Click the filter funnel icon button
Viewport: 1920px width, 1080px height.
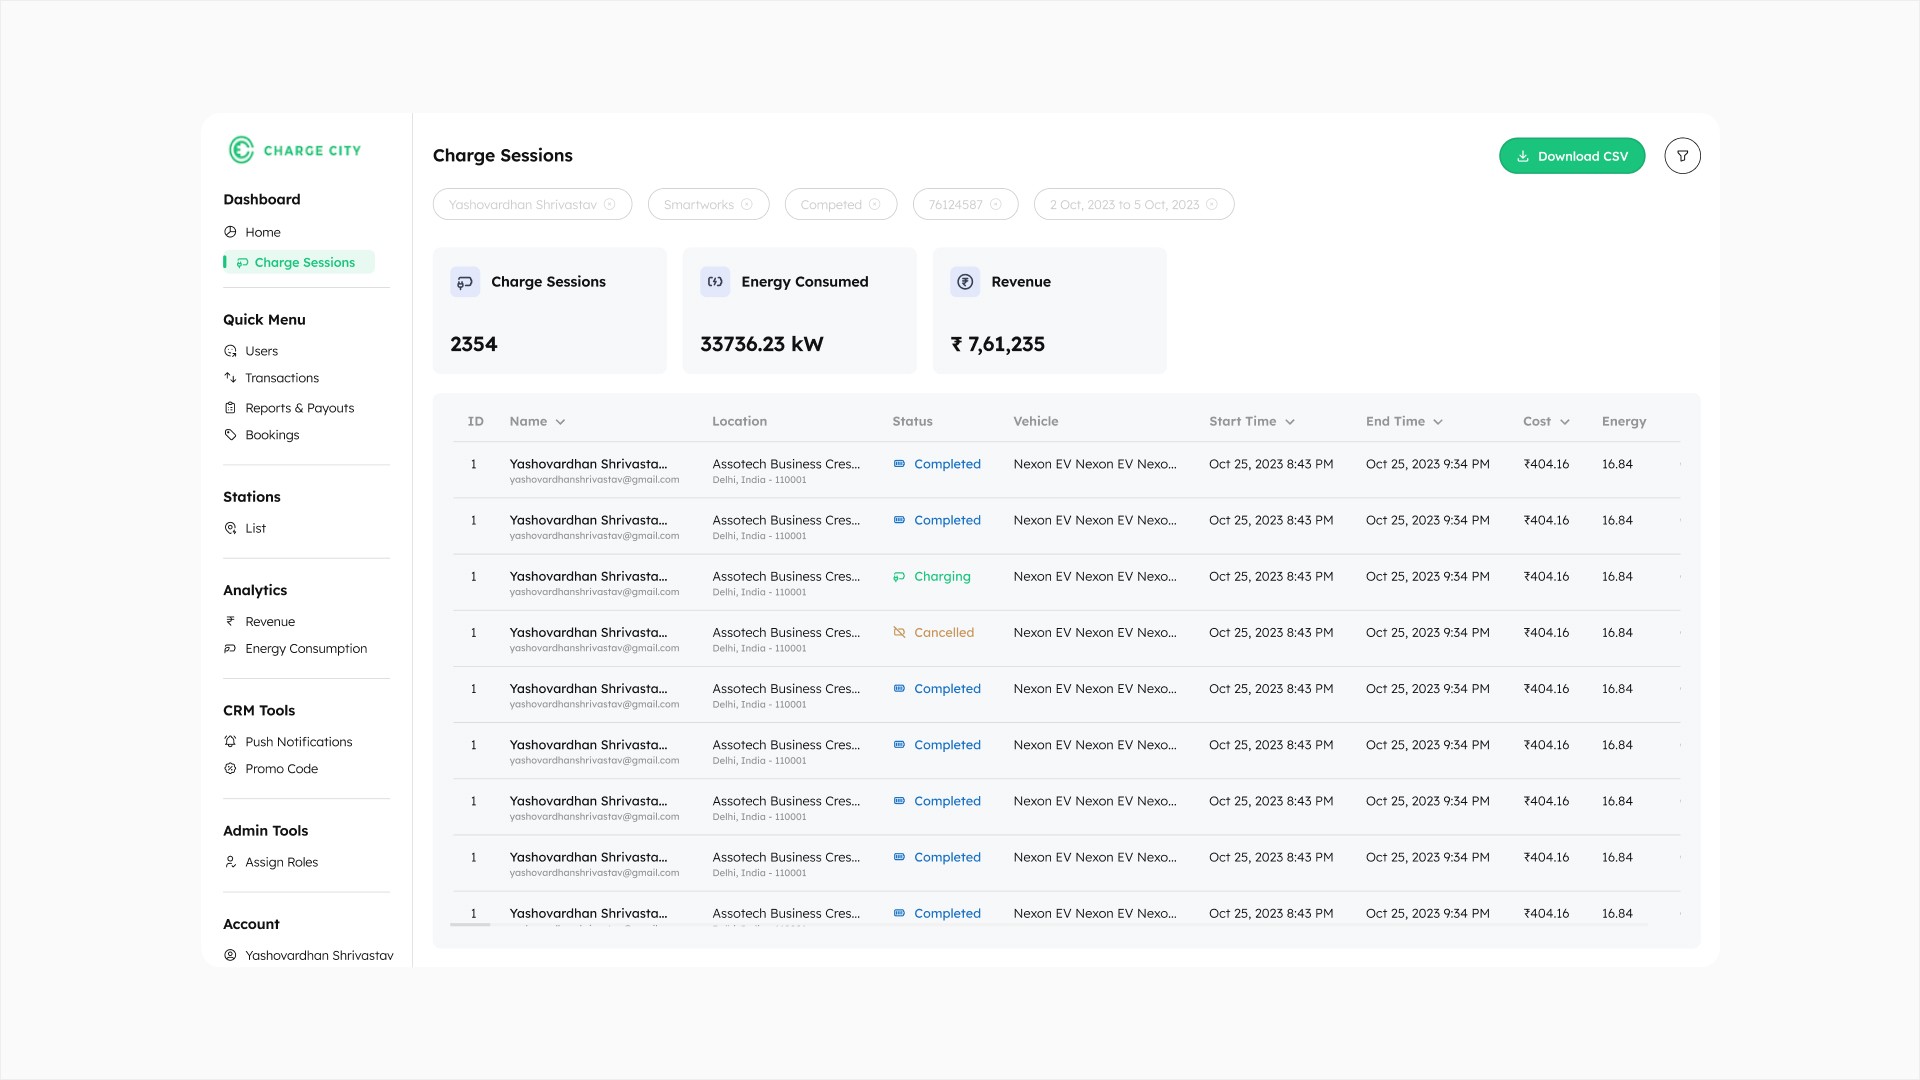point(1682,156)
